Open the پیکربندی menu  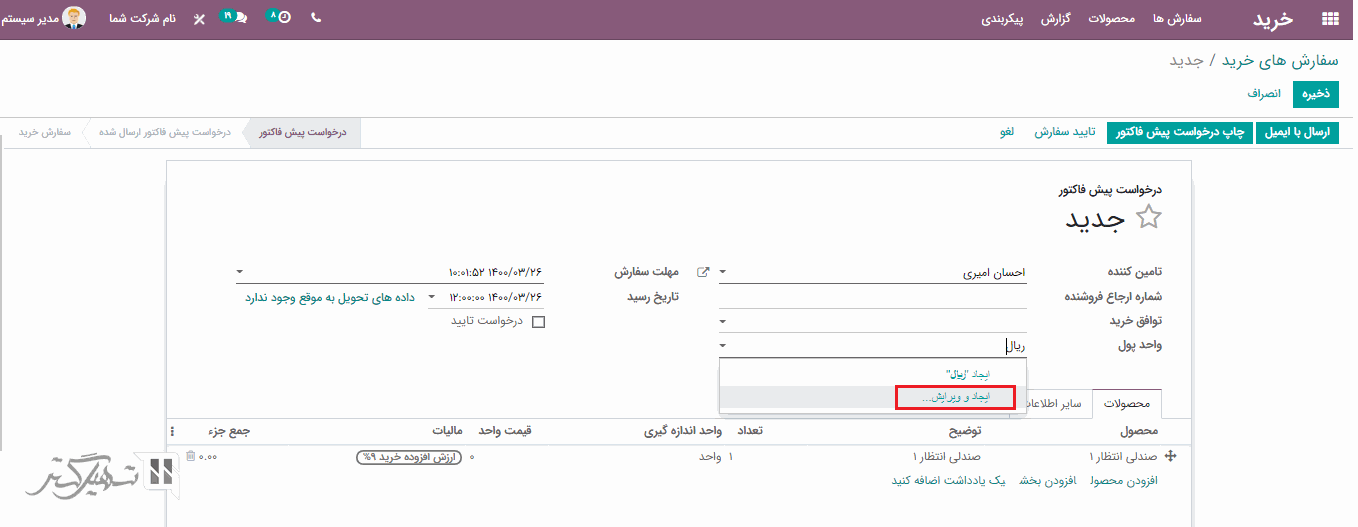pos(1001,19)
